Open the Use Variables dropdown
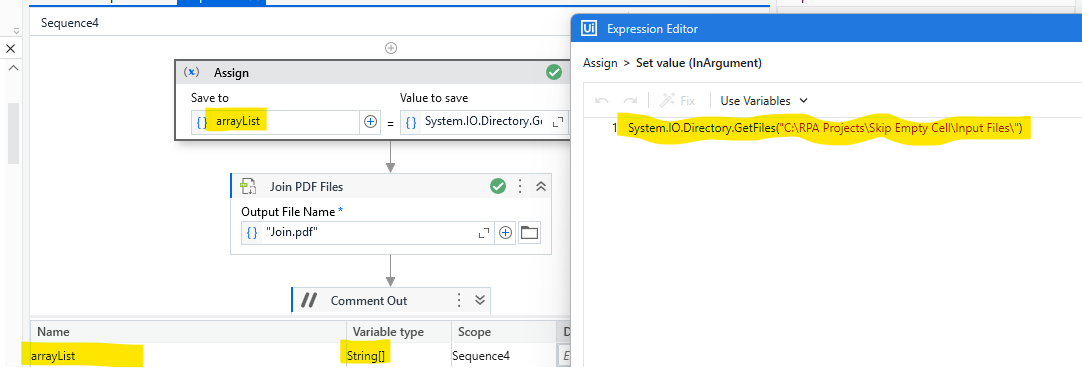 (x=763, y=101)
